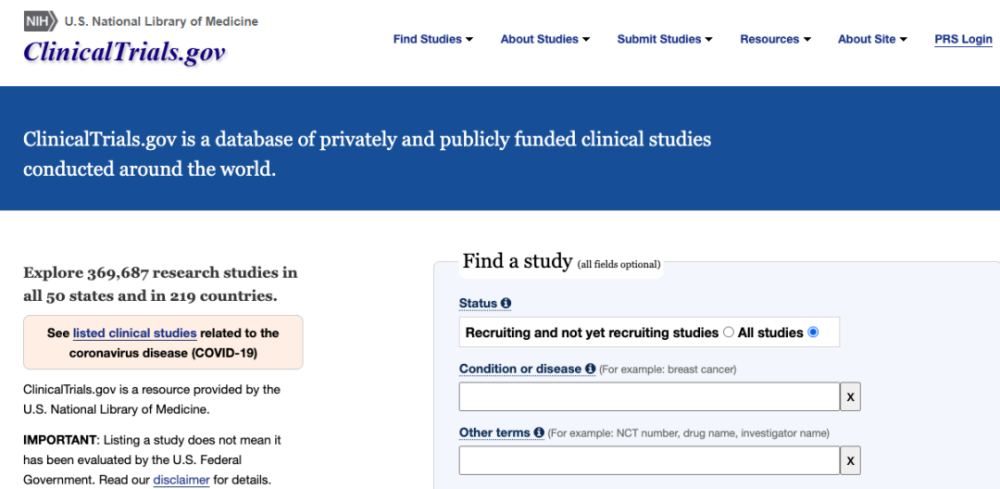This screenshot has width=1000, height=489.
Task: Open the About Site menu
Action: (x=872, y=39)
